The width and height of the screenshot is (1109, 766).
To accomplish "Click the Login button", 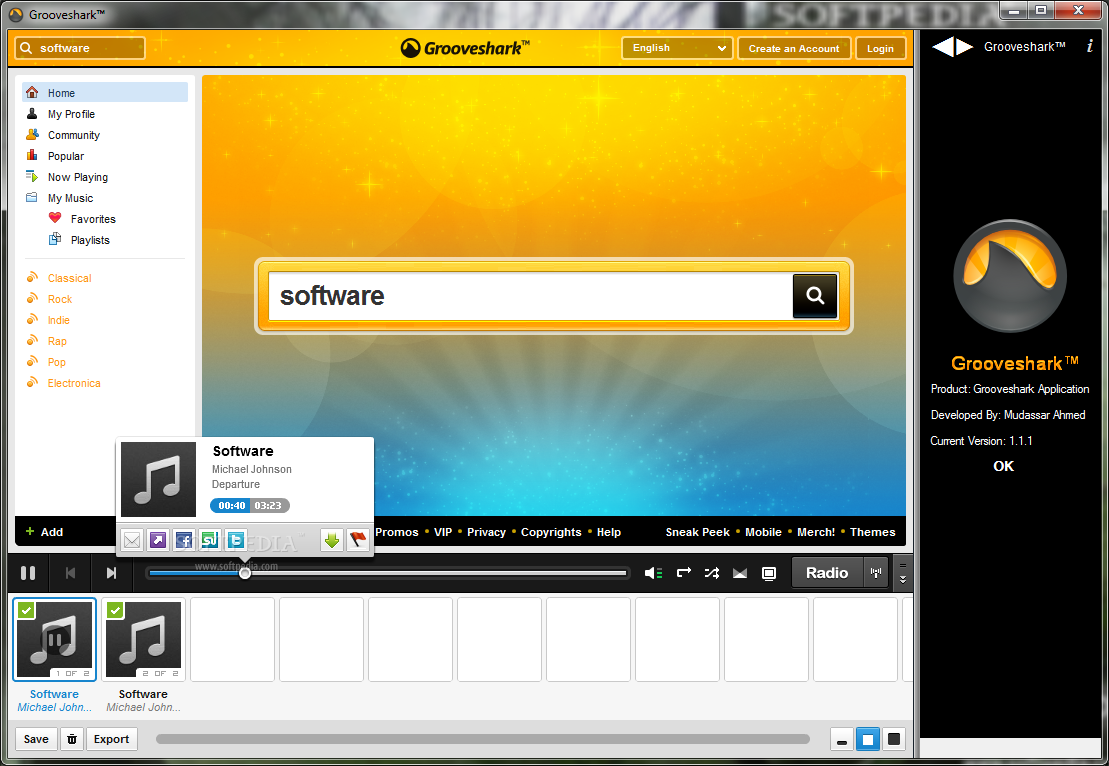I will pyautogui.click(x=880, y=48).
